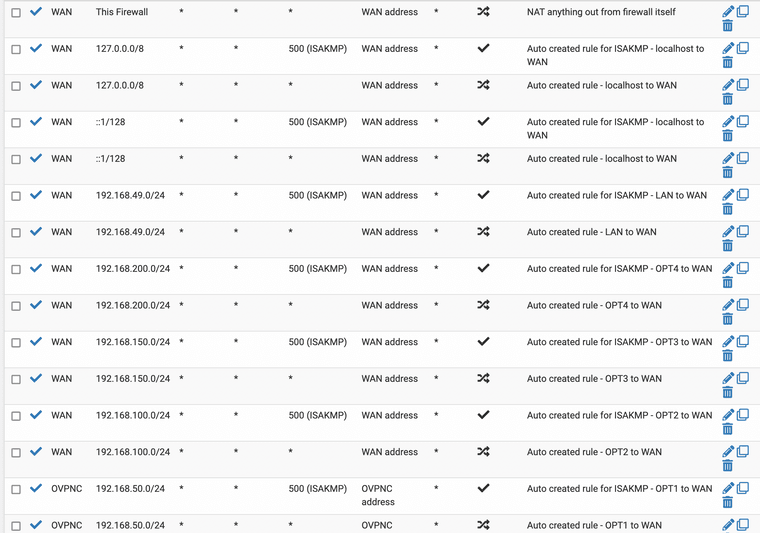
Task: Click the static port checkmark for OPT3 ISAKMP rule
Action: coord(483,342)
